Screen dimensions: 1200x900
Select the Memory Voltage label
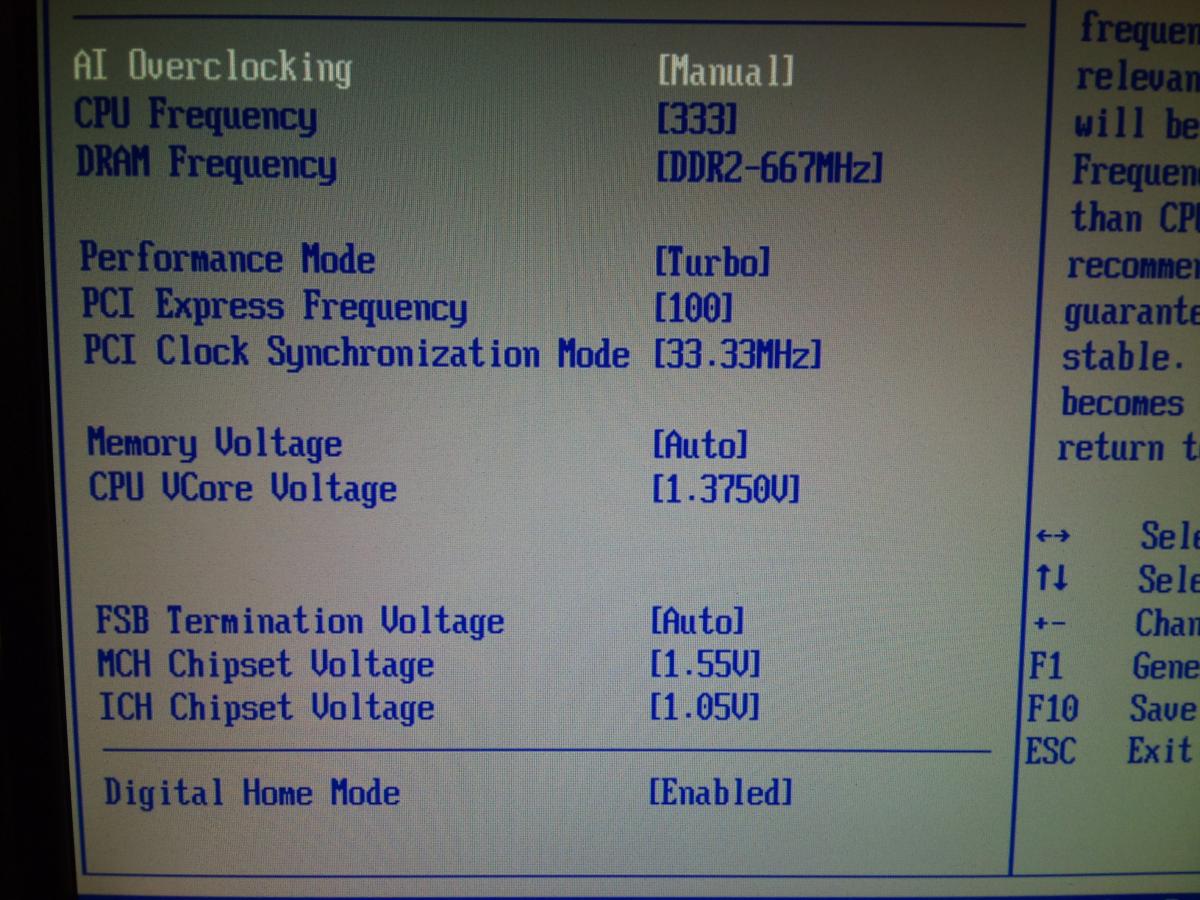(x=214, y=443)
